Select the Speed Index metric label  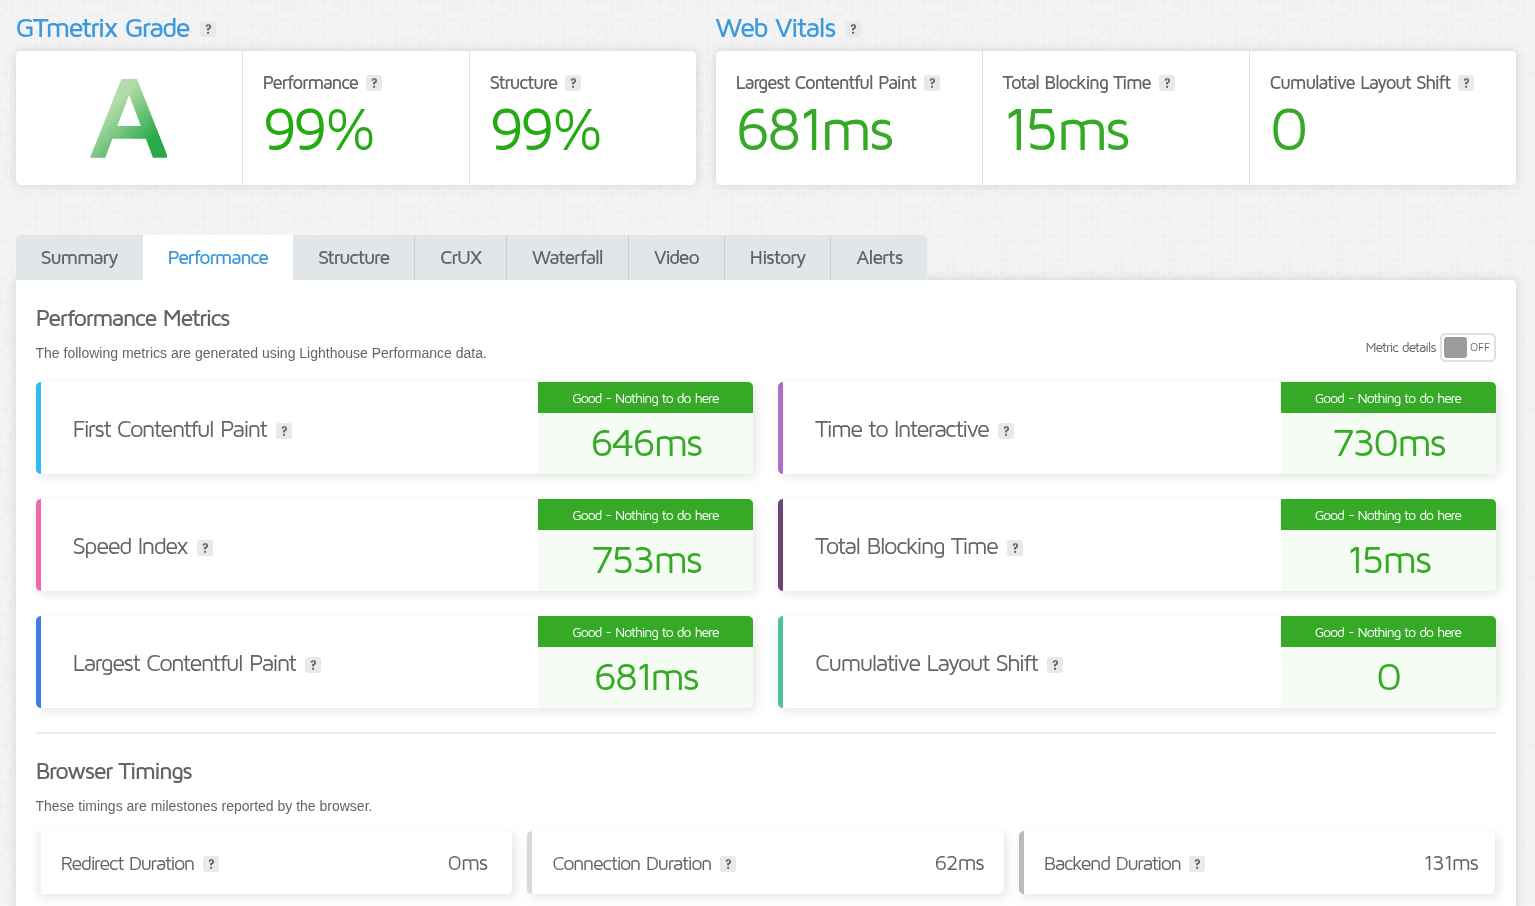[x=130, y=547]
